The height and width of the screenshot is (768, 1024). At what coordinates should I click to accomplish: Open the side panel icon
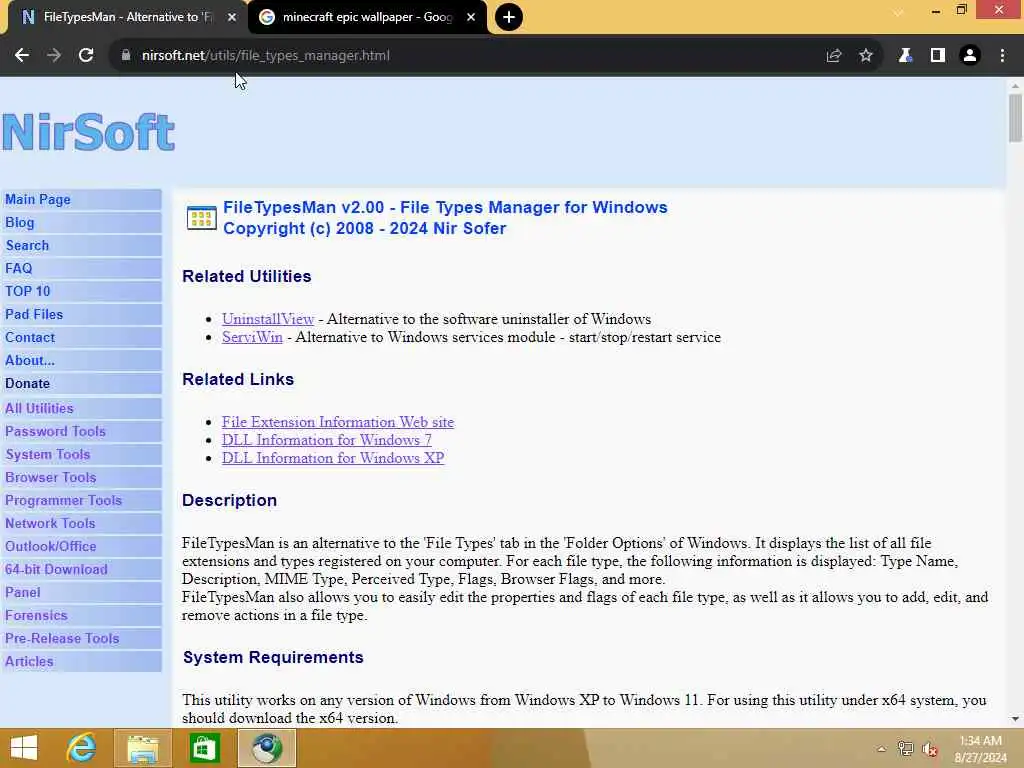click(x=938, y=56)
